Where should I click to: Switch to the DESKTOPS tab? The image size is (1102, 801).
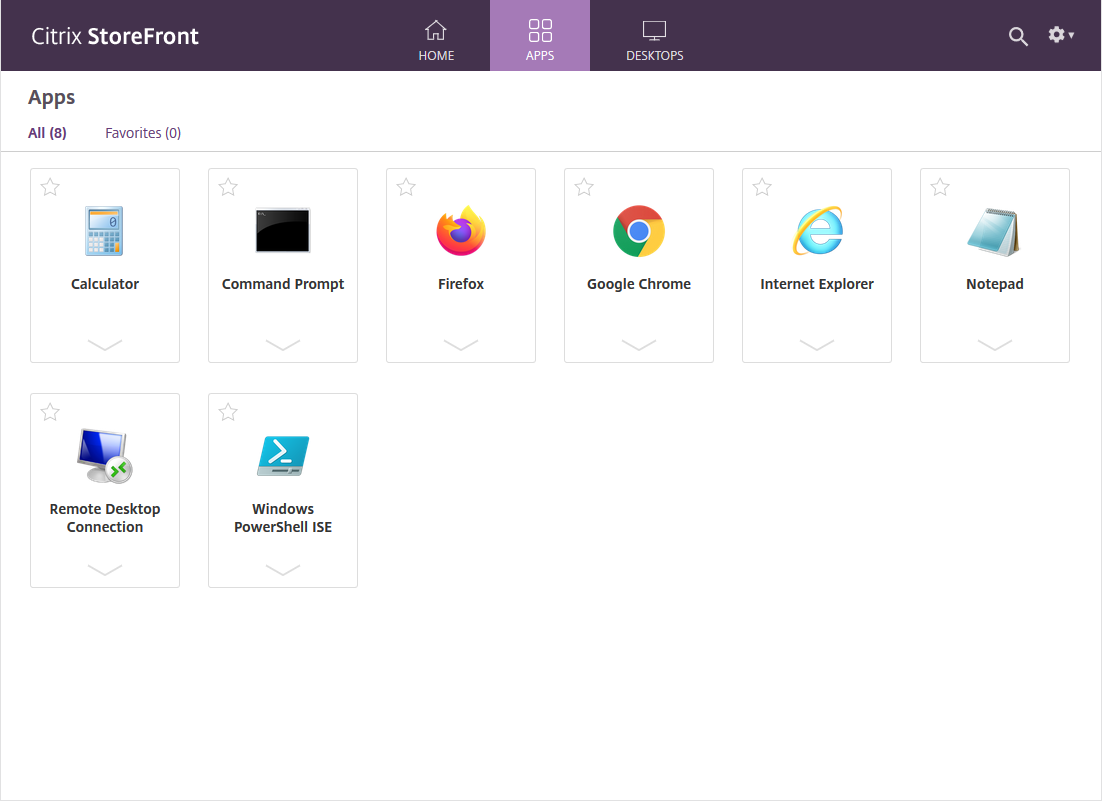click(654, 36)
